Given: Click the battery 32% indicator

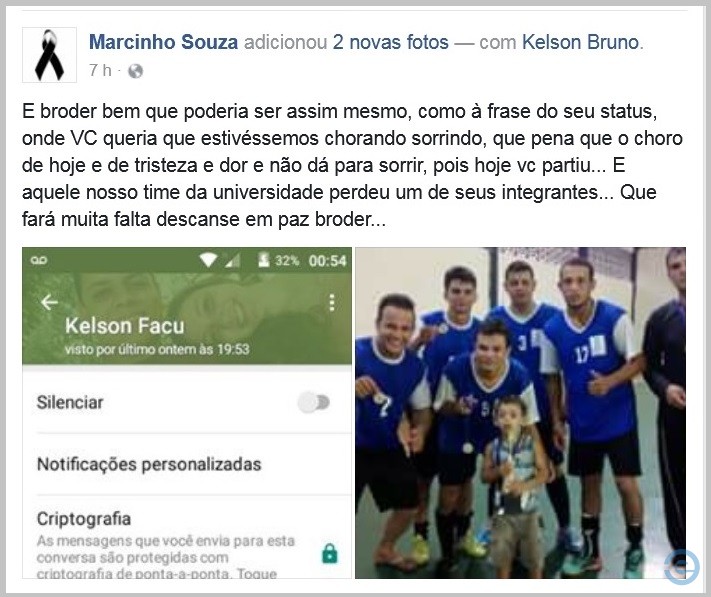Looking at the screenshot, I should pyautogui.click(x=278, y=260).
